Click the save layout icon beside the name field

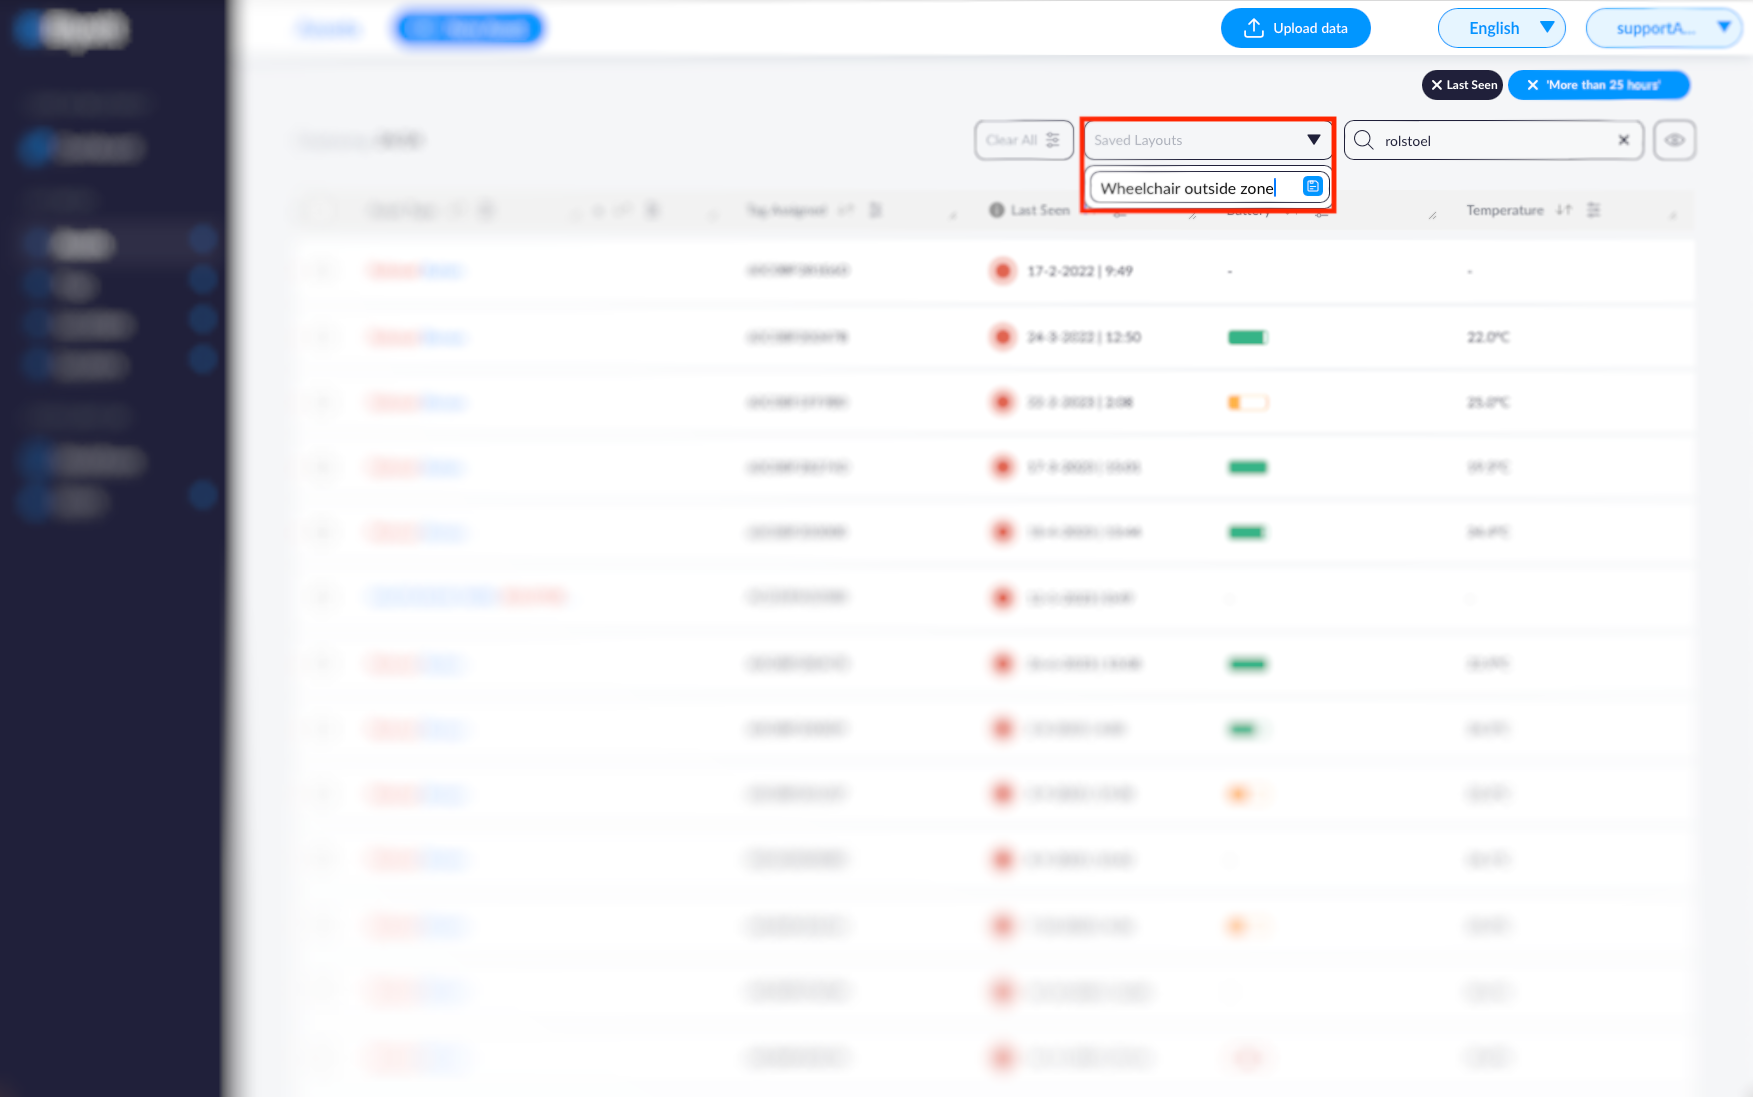pyautogui.click(x=1312, y=187)
